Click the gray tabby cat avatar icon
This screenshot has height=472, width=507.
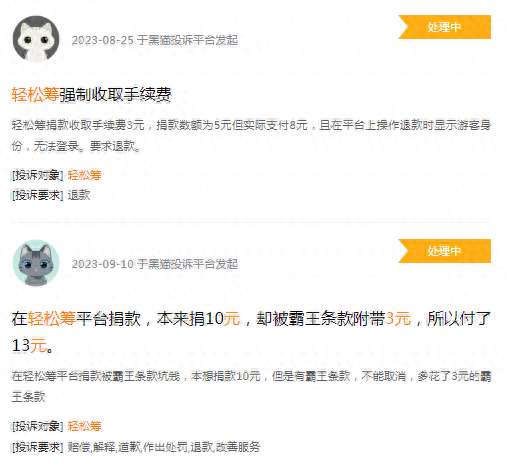click(x=36, y=263)
